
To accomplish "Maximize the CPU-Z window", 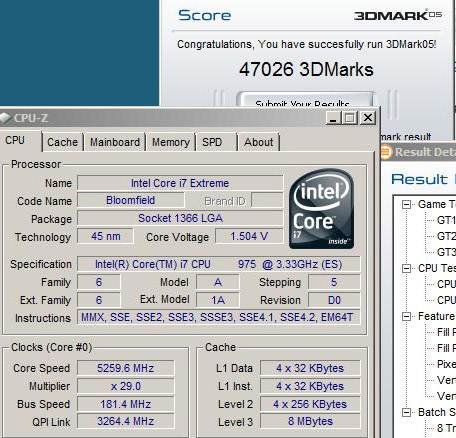I will point(350,118).
